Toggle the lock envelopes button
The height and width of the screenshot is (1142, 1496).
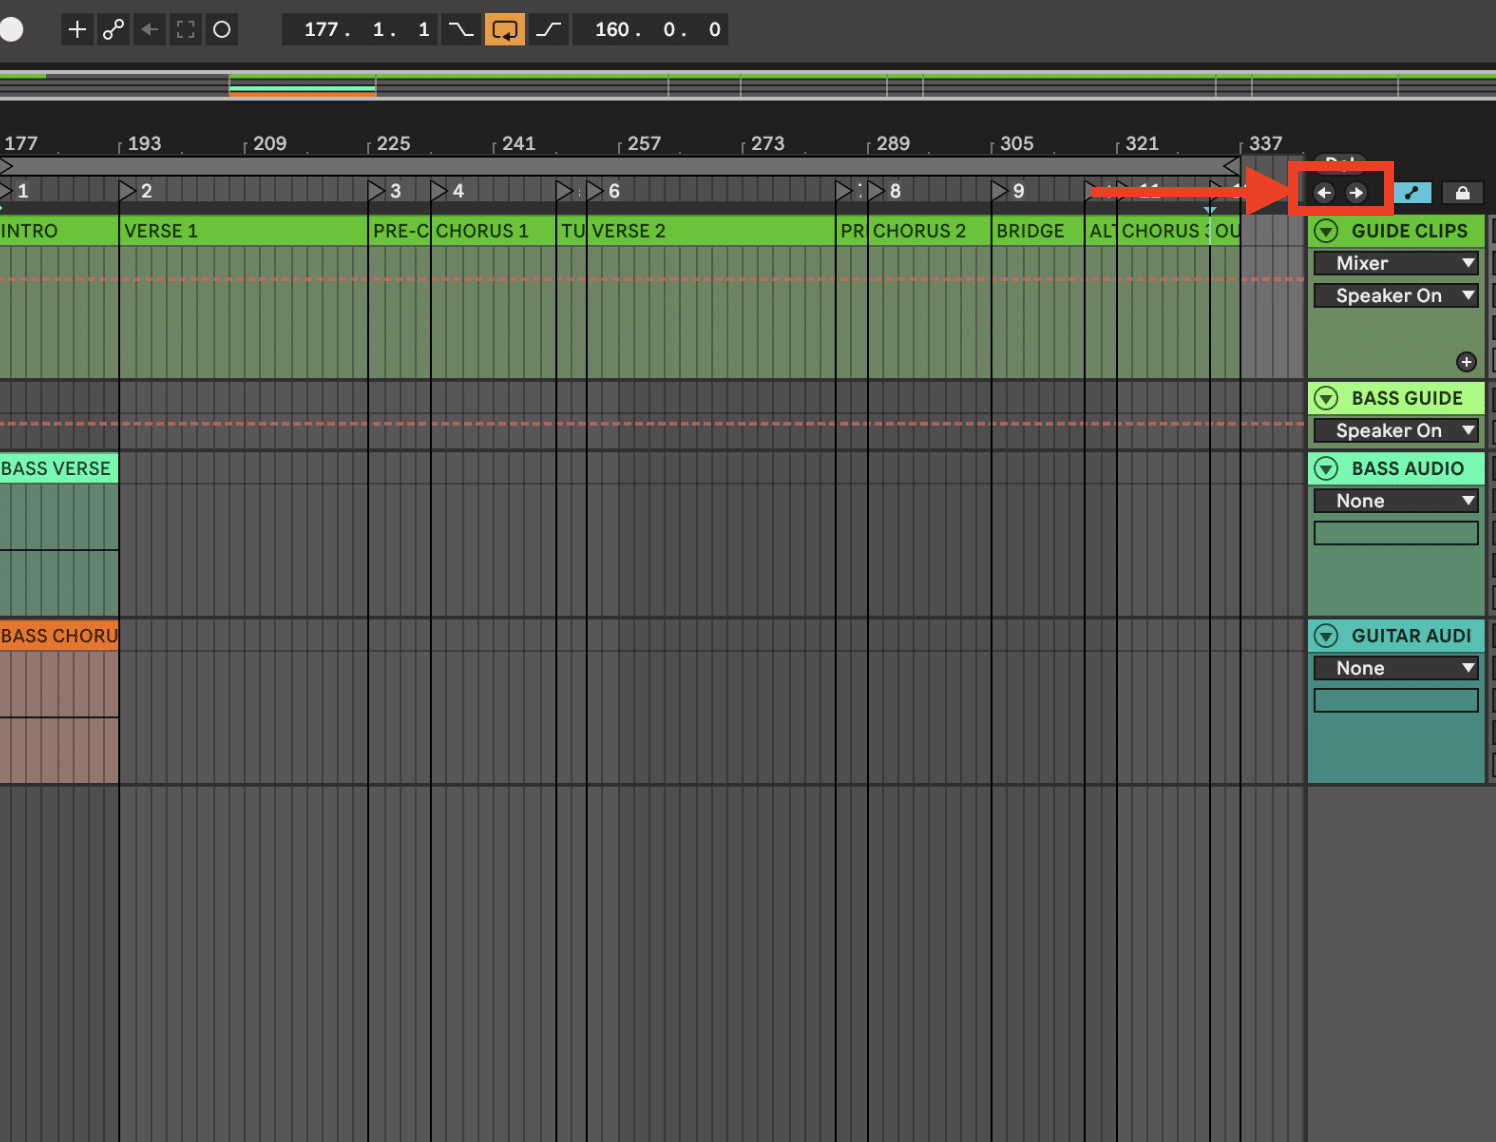(x=1462, y=193)
